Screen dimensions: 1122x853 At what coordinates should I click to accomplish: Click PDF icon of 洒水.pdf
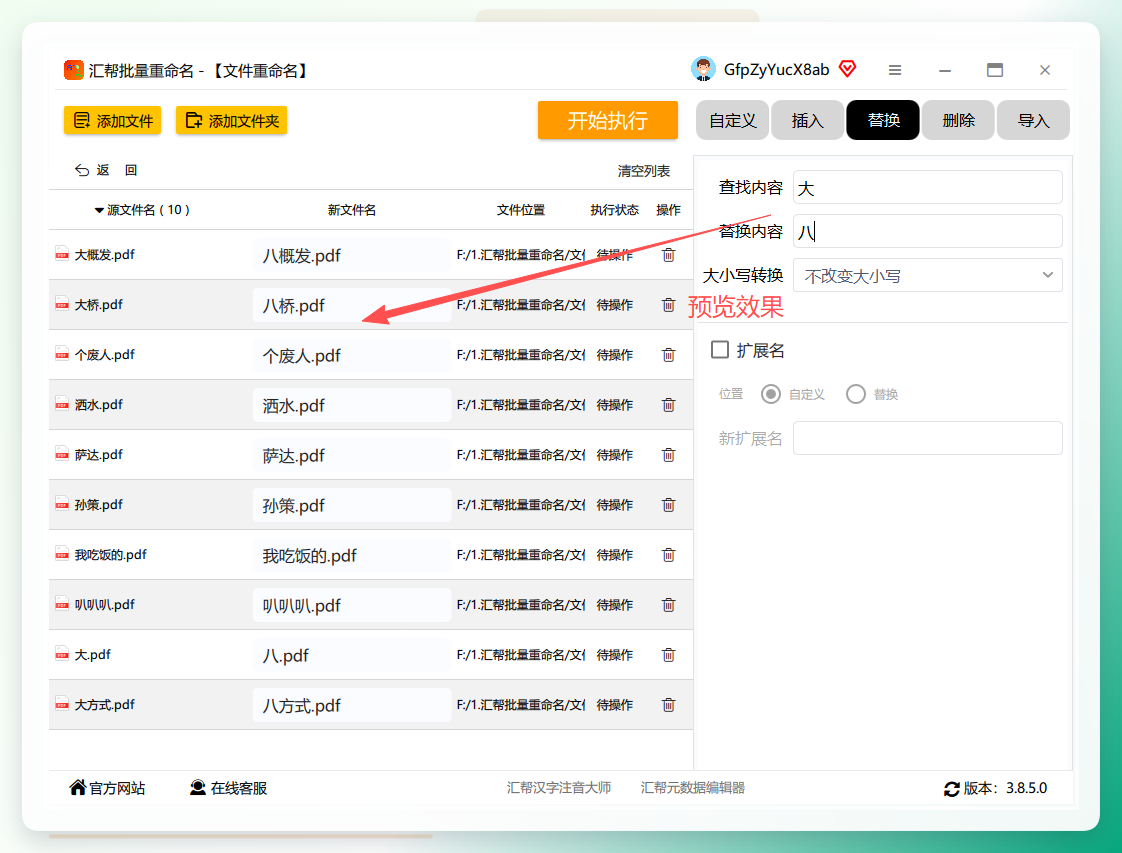62,404
